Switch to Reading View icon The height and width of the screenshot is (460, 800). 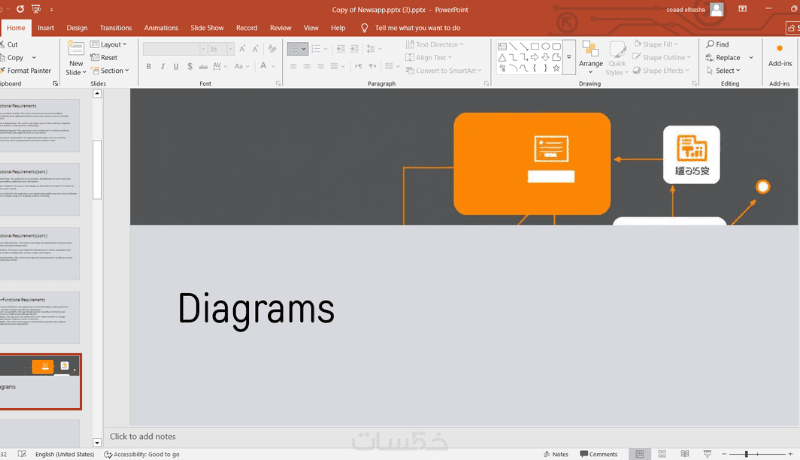coord(685,454)
